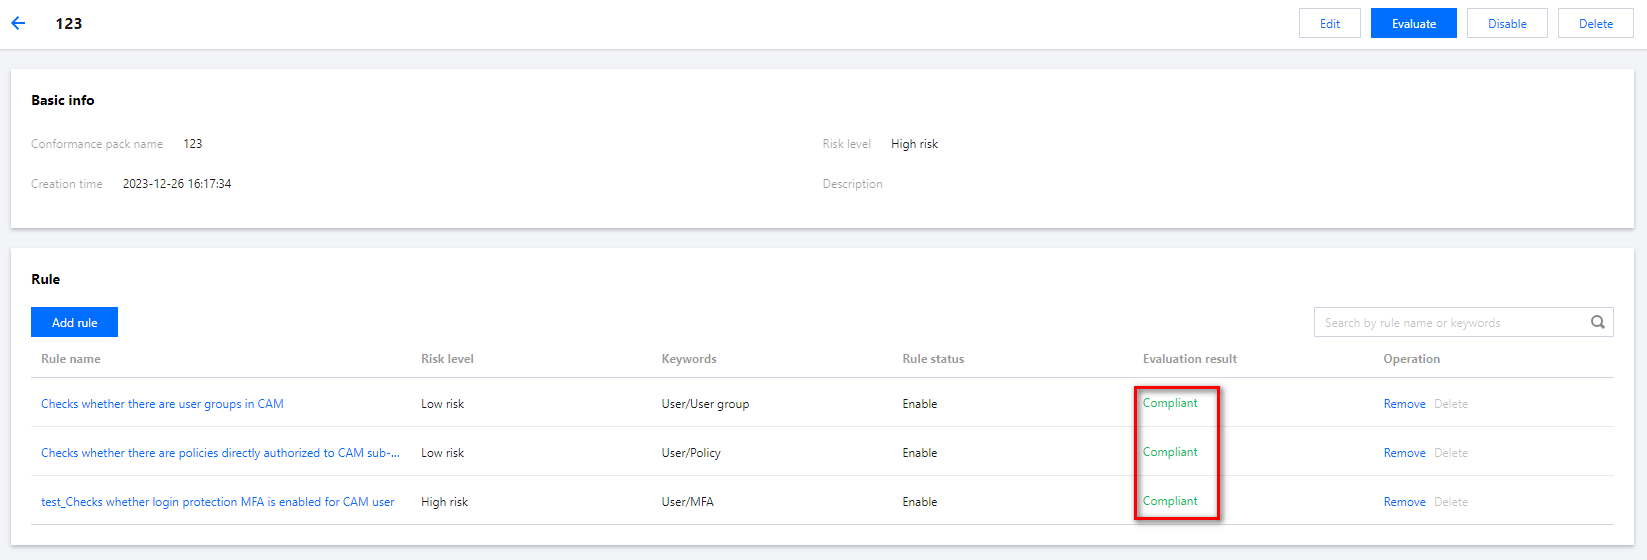Screen dimensions: 1647x560
Task: Click Compliant result of user groups rule
Action: pos(1170,403)
